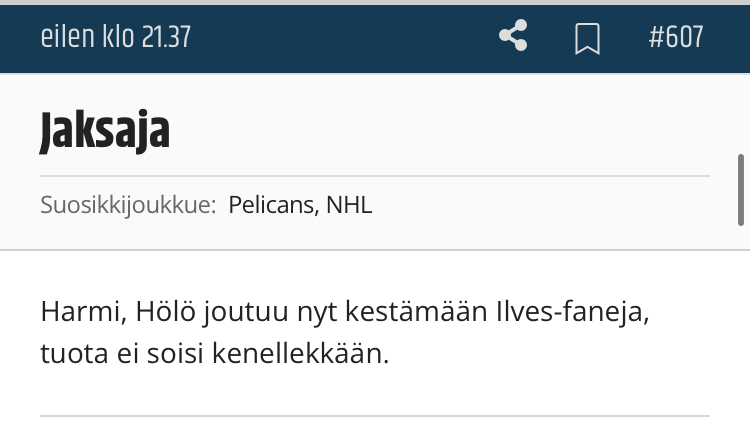750x439 pixels.
Task: Open the permalink for post #607
Action: tap(676, 37)
